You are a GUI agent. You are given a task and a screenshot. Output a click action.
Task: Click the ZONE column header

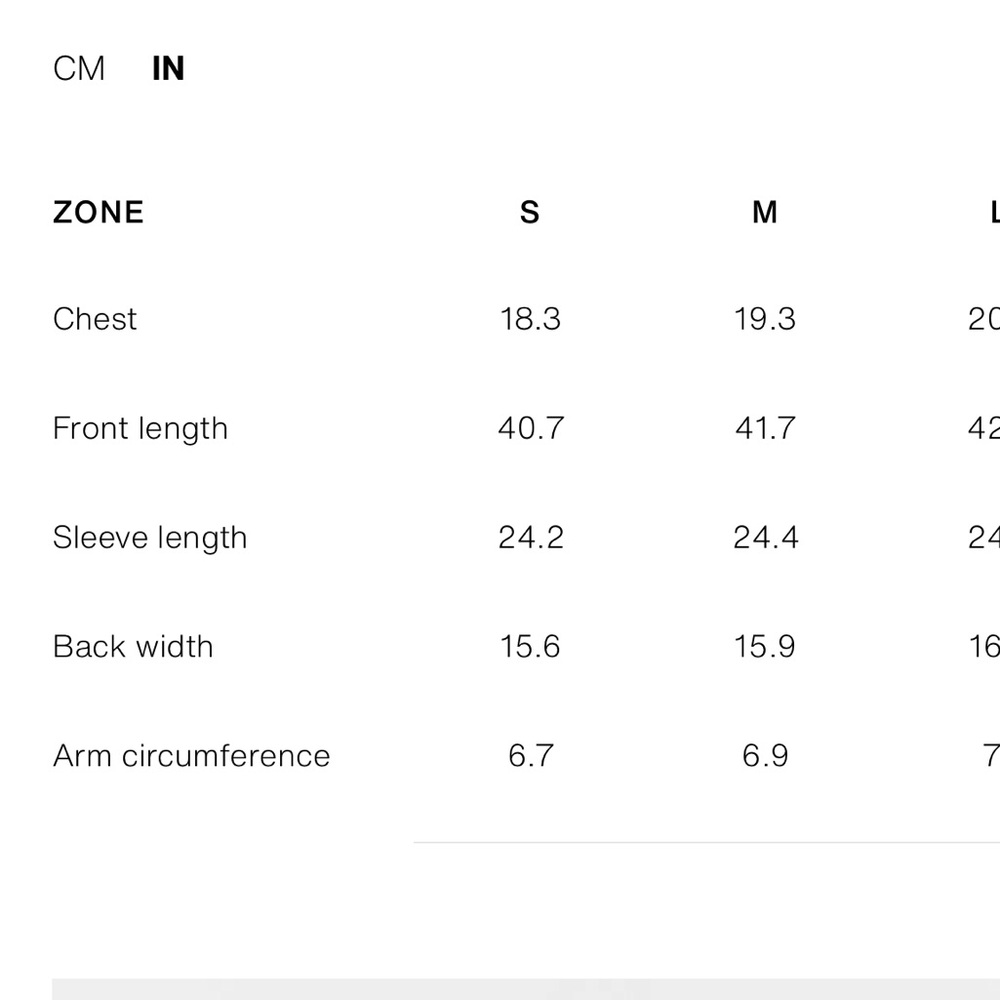point(98,212)
